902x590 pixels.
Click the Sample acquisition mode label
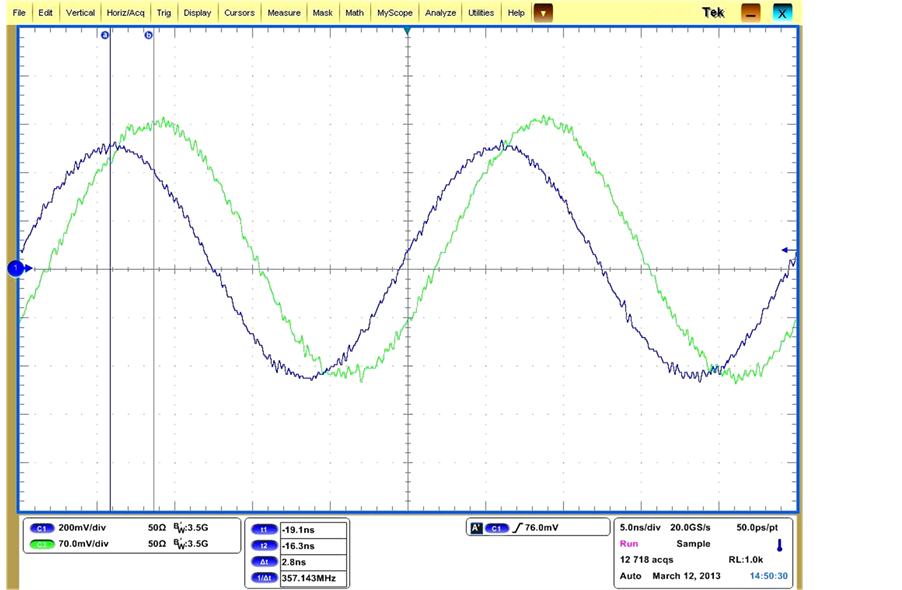coord(693,543)
